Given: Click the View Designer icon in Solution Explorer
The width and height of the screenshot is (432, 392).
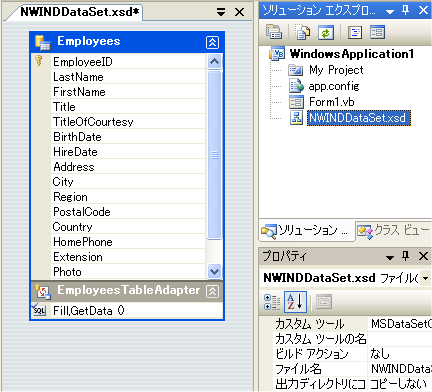Looking at the screenshot, I should pos(377,32).
